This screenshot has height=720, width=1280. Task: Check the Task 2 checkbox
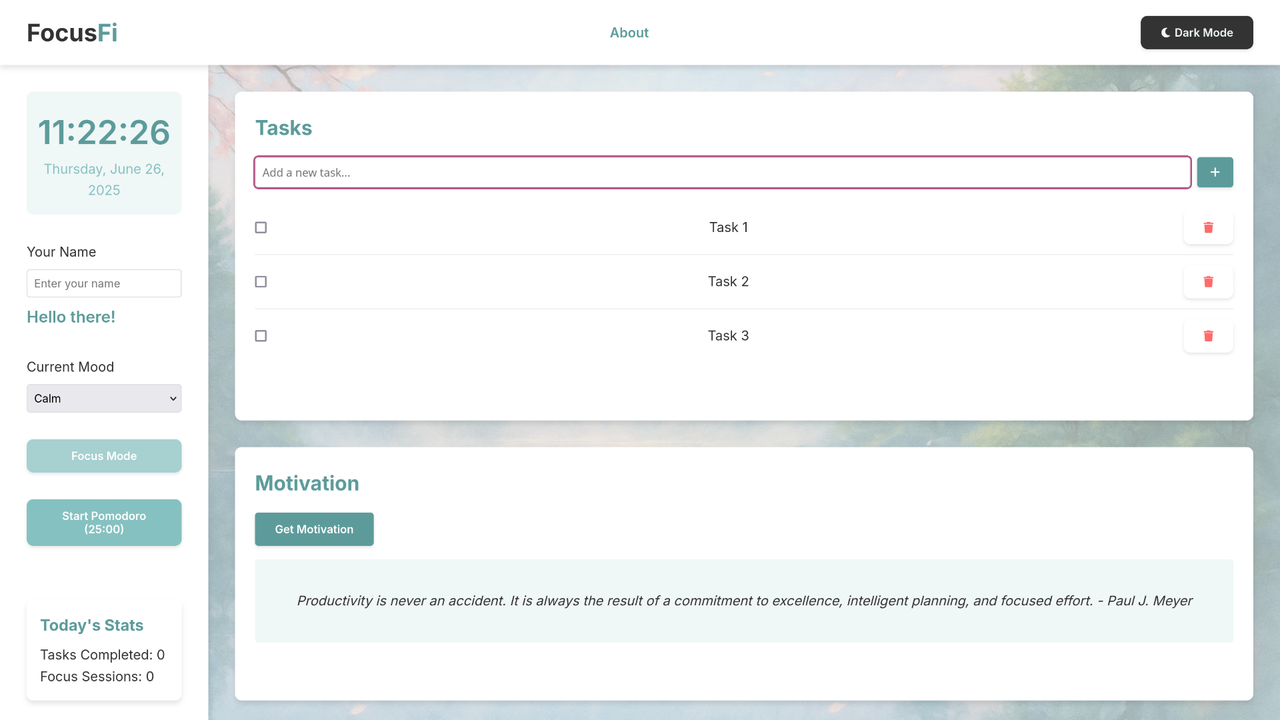click(261, 282)
